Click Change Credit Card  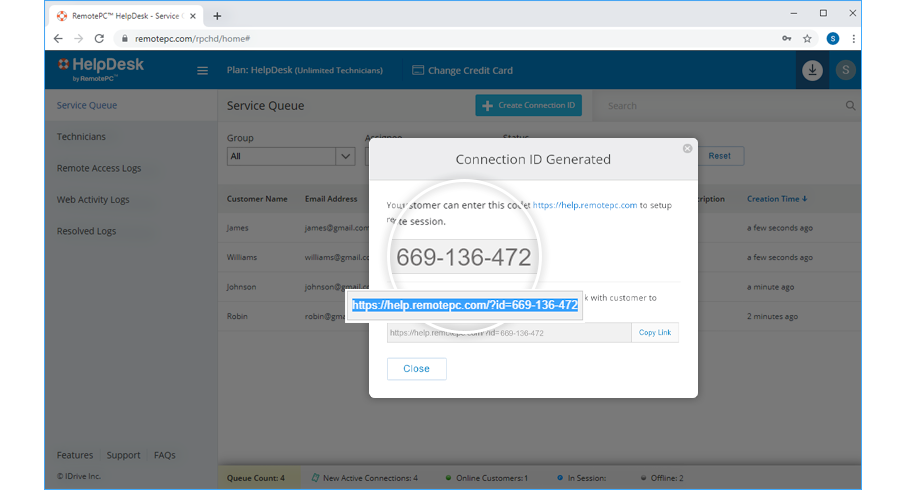[470, 71]
